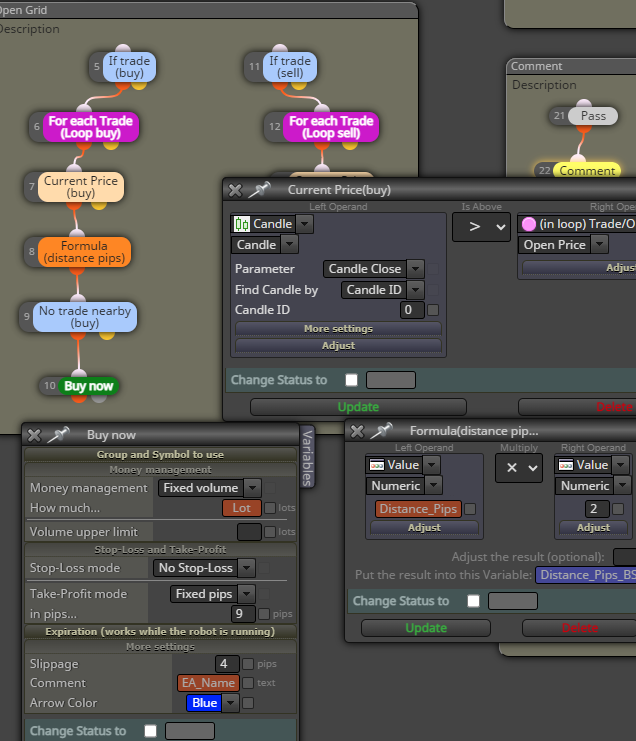The image size is (636, 741).
Task: Select the 'For each Trade (Loop buy)' block
Action: [91, 127]
